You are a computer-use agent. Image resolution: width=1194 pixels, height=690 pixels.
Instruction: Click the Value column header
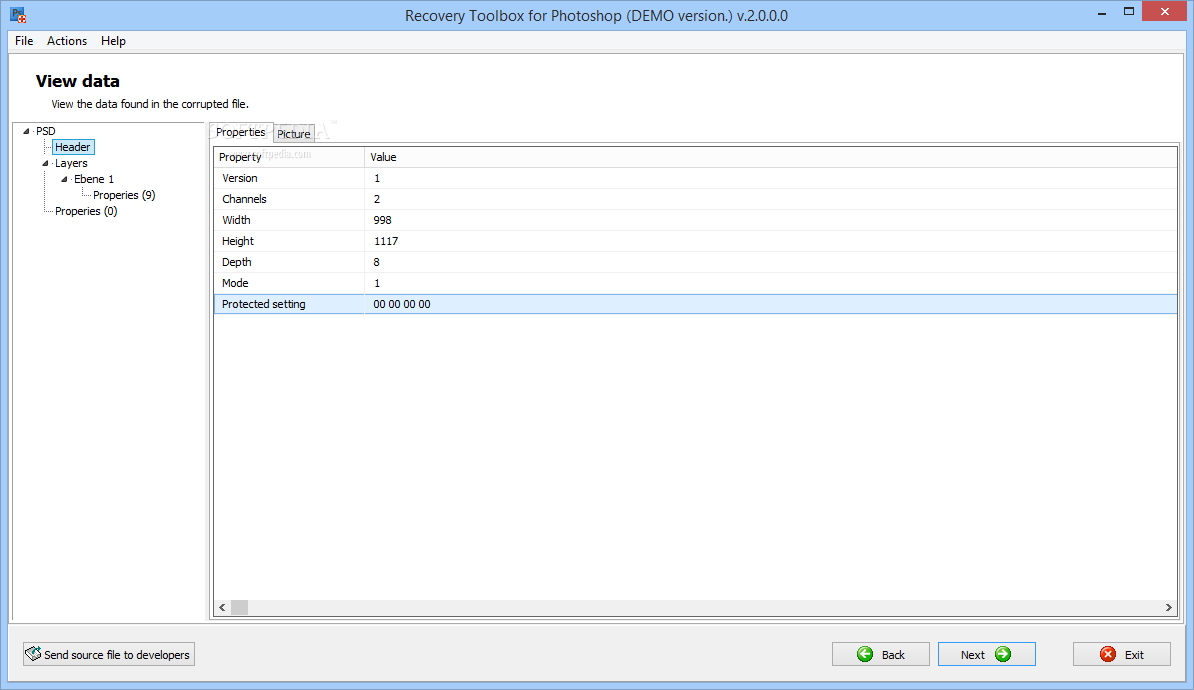pyautogui.click(x=771, y=157)
